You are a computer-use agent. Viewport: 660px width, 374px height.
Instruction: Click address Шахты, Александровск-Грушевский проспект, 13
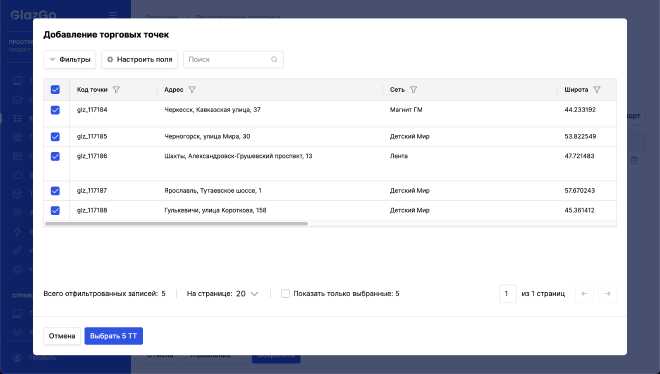pos(238,156)
